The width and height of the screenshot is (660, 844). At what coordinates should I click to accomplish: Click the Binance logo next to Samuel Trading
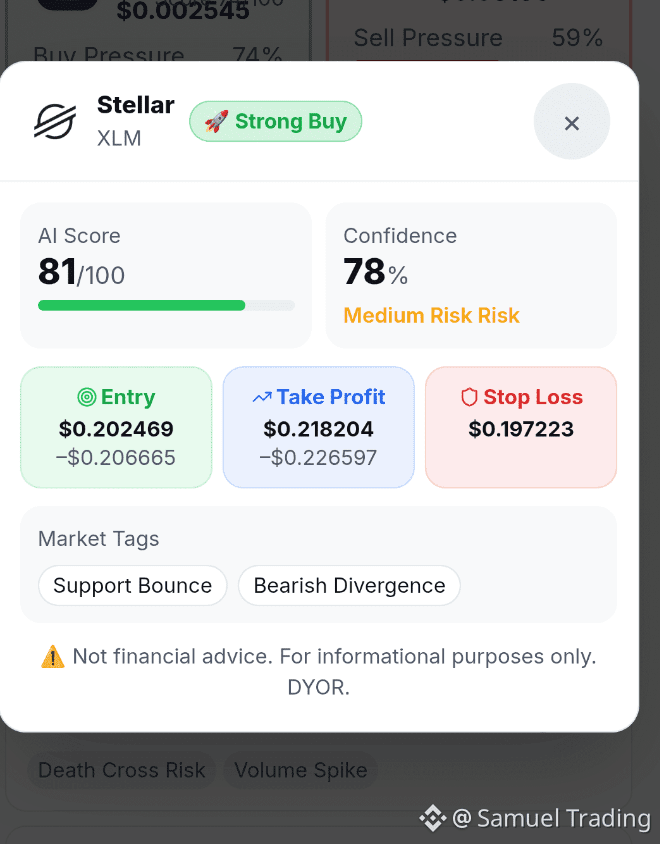[x=433, y=818]
